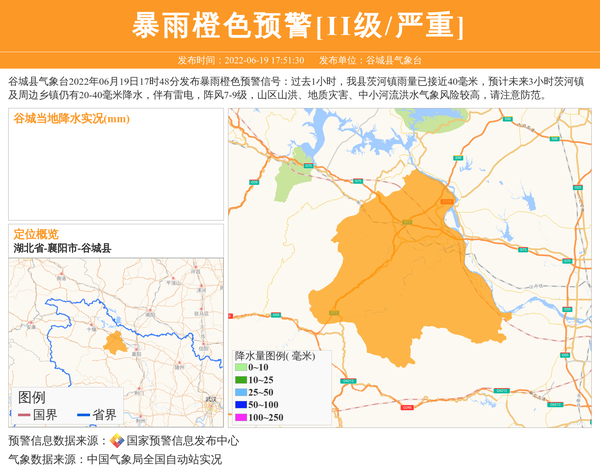The image size is (600, 471).
Task: Select the magenta 100~250 rainfall swatch
Action: click(x=240, y=417)
